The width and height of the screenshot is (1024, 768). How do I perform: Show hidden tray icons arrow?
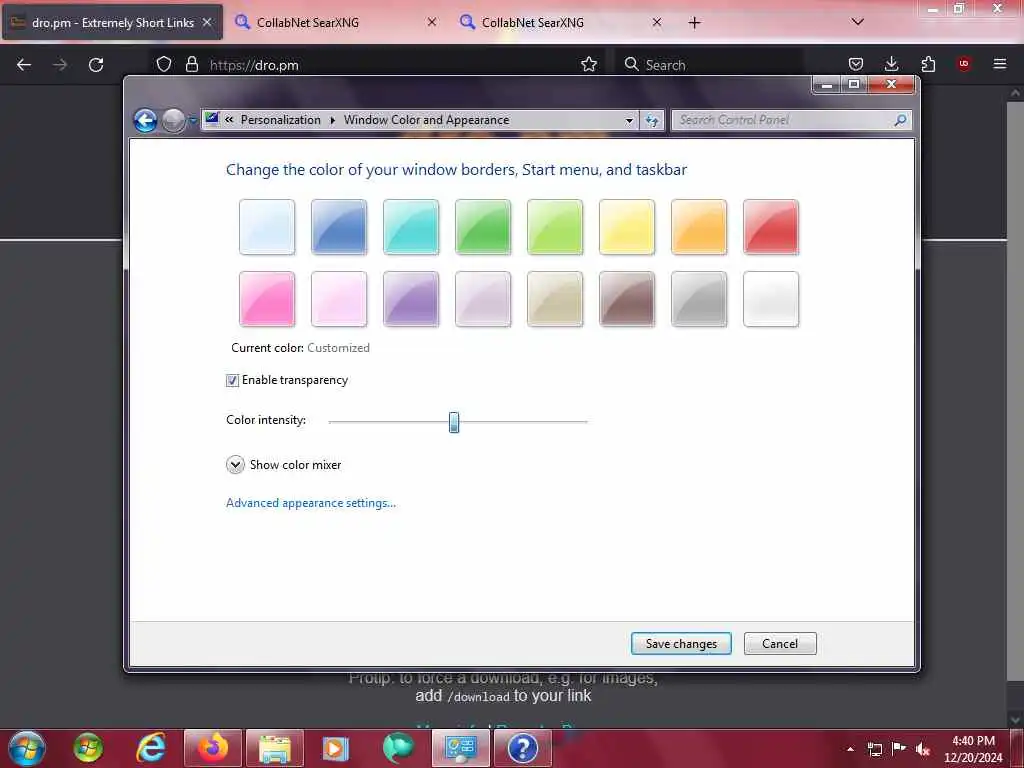(850, 749)
